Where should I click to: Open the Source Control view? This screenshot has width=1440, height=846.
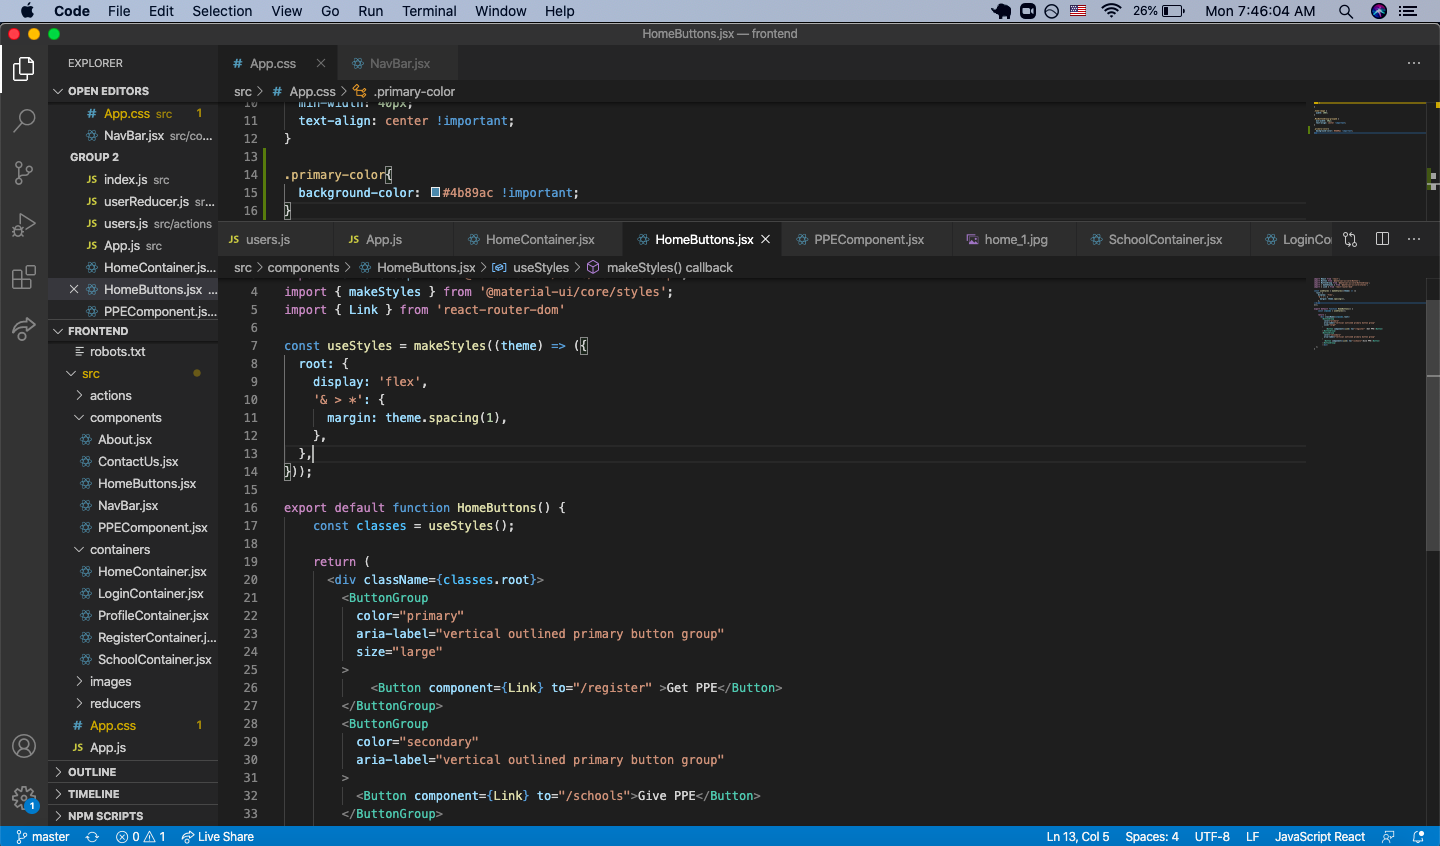pyautogui.click(x=24, y=172)
